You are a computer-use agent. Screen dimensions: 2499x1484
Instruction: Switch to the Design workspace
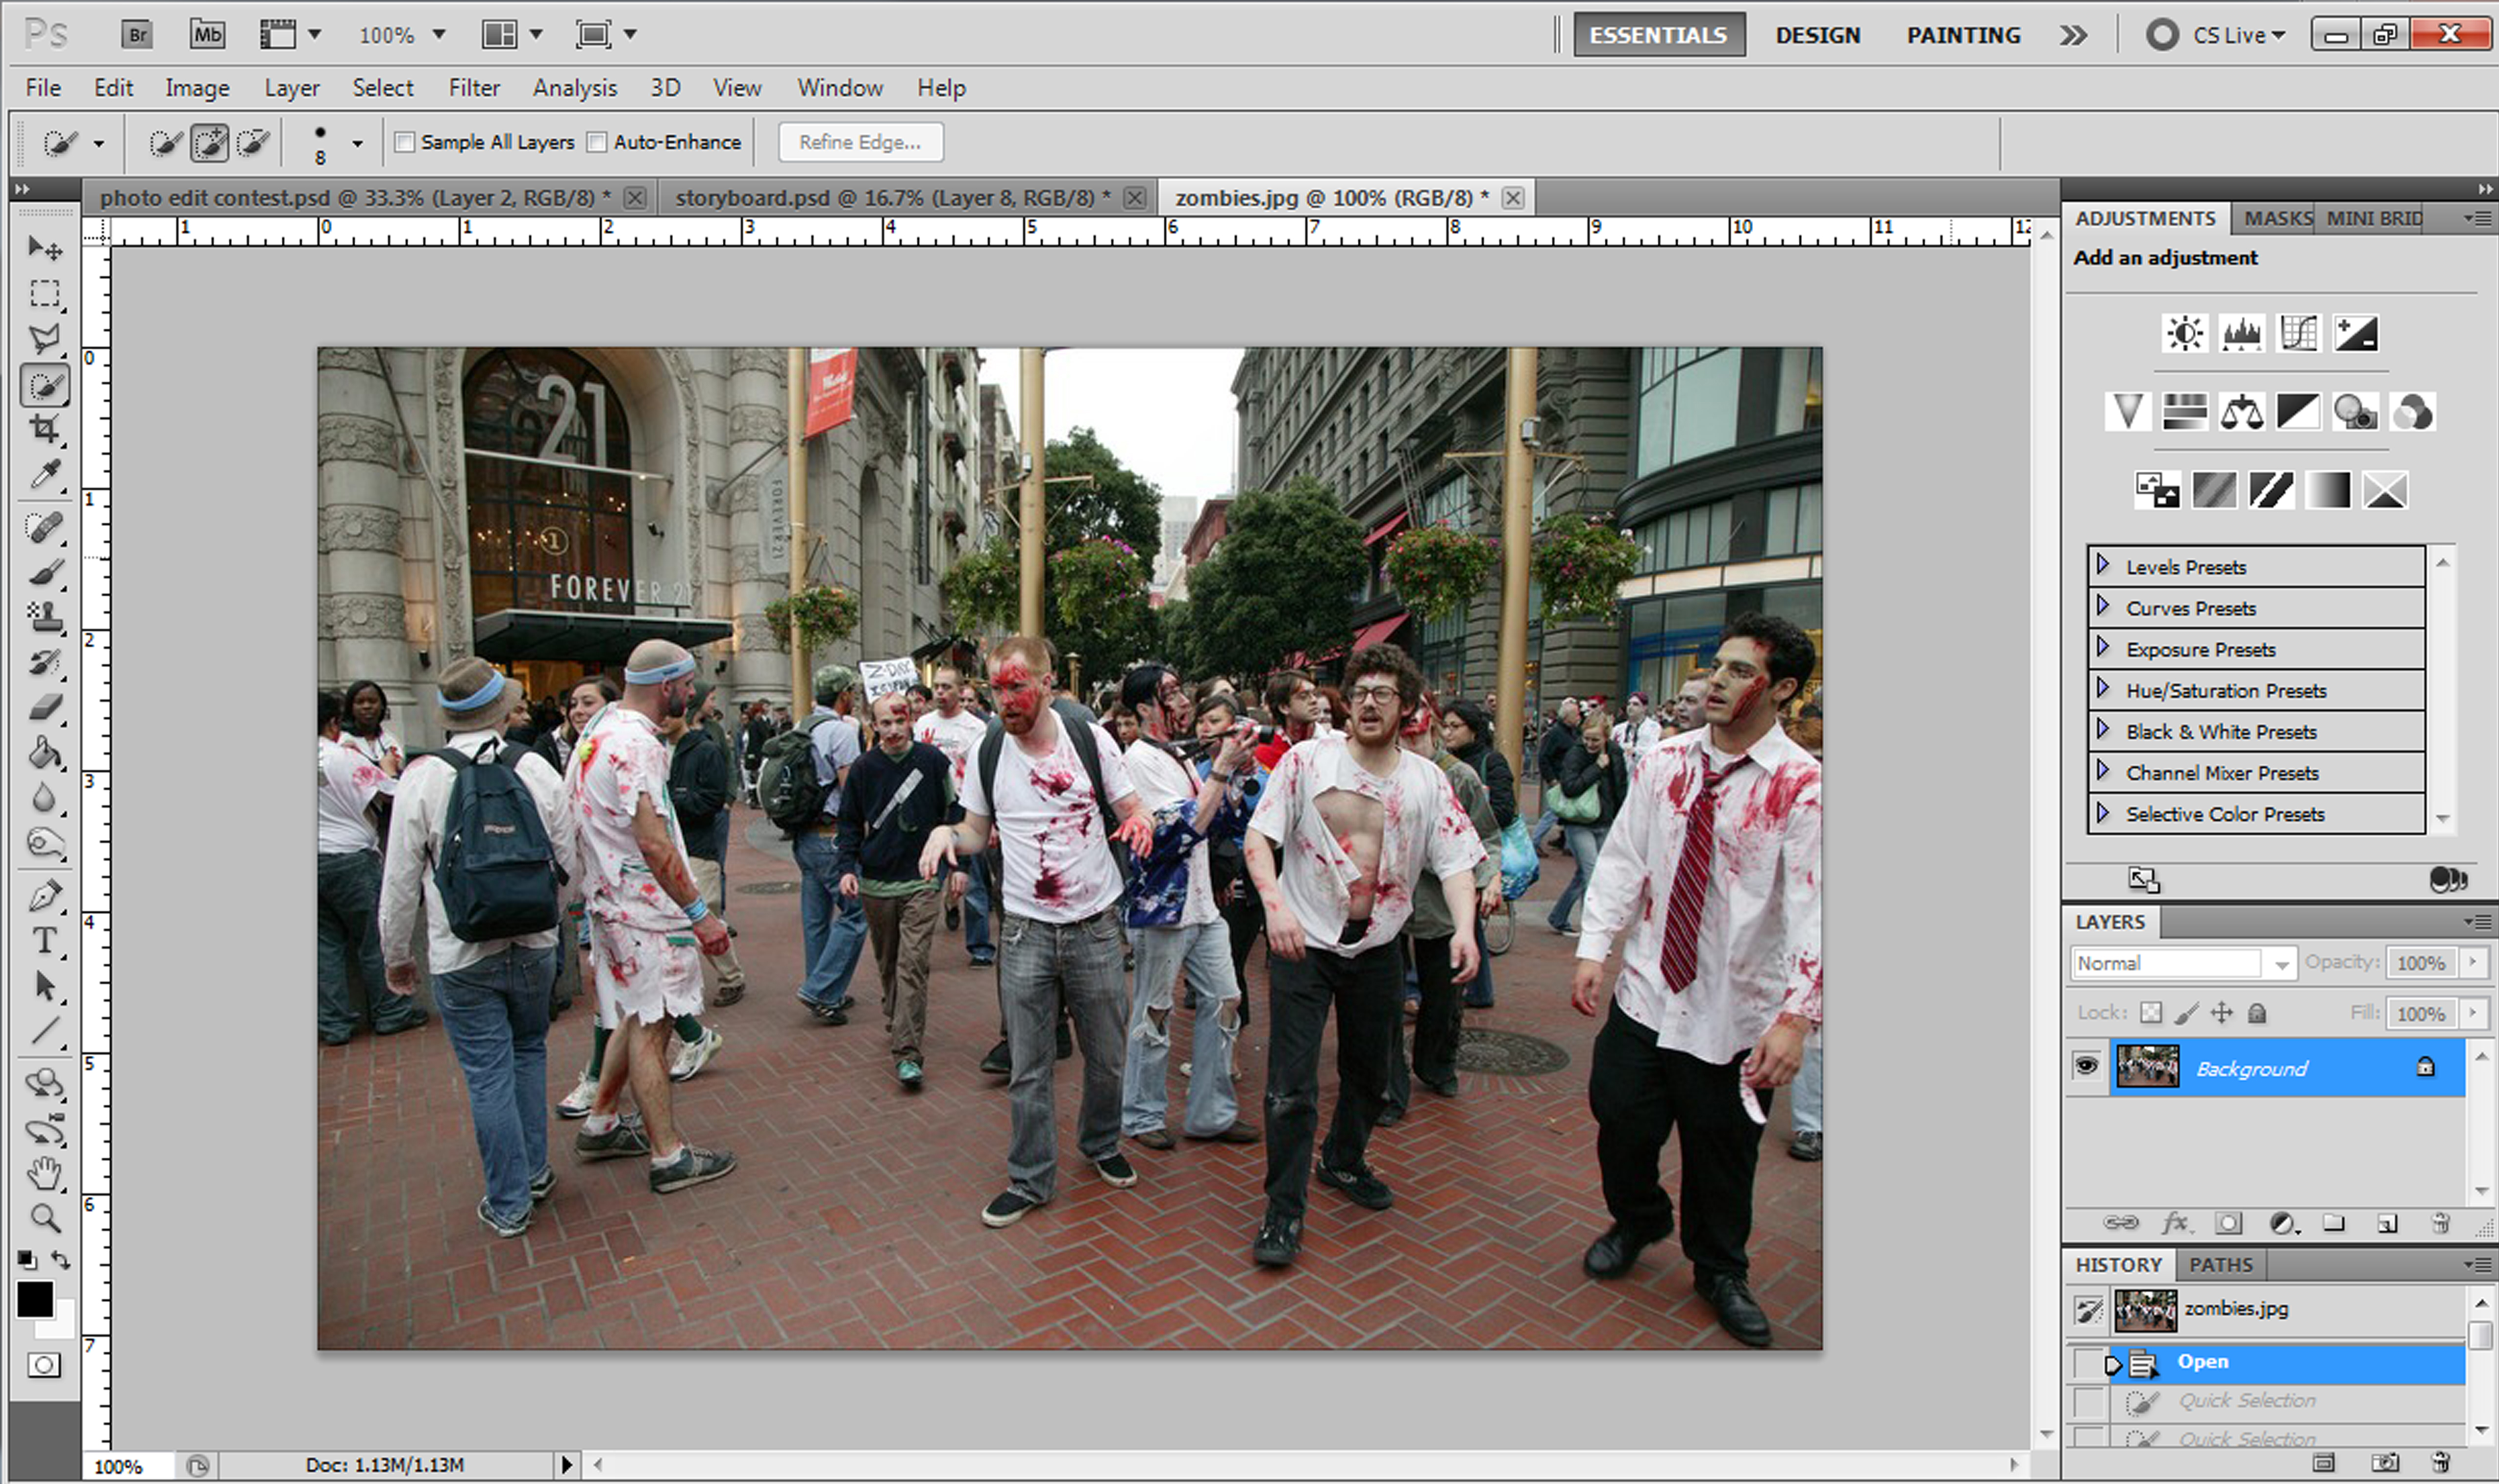pos(1817,35)
